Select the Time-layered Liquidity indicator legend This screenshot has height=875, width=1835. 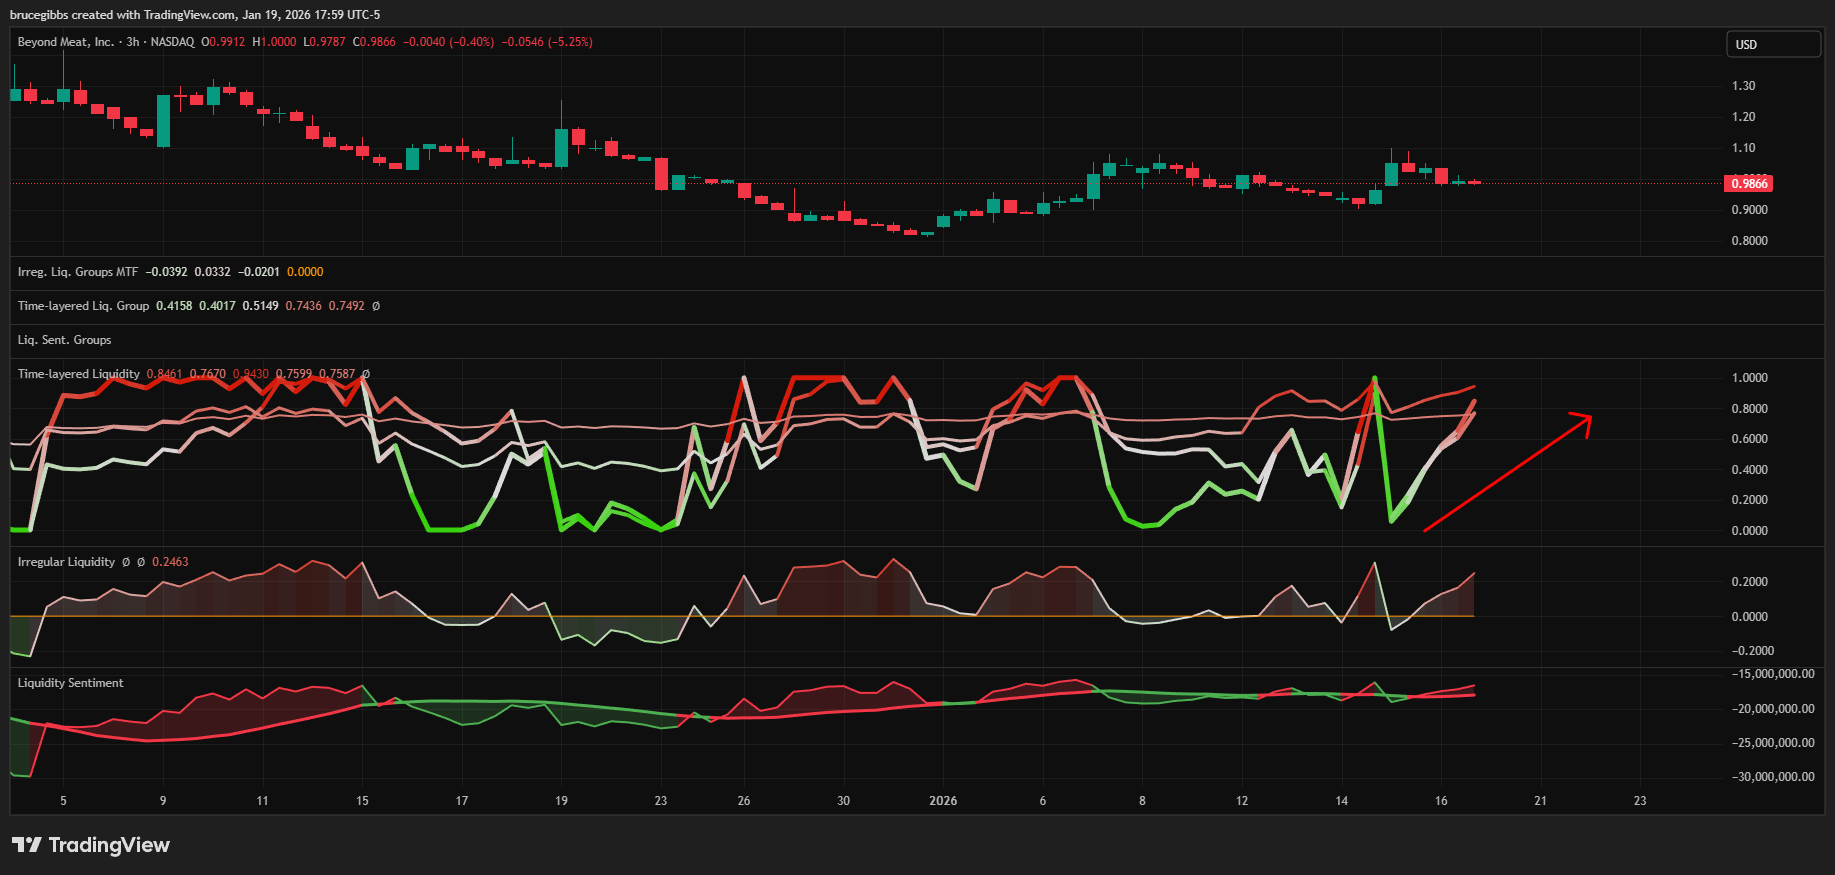tap(78, 374)
